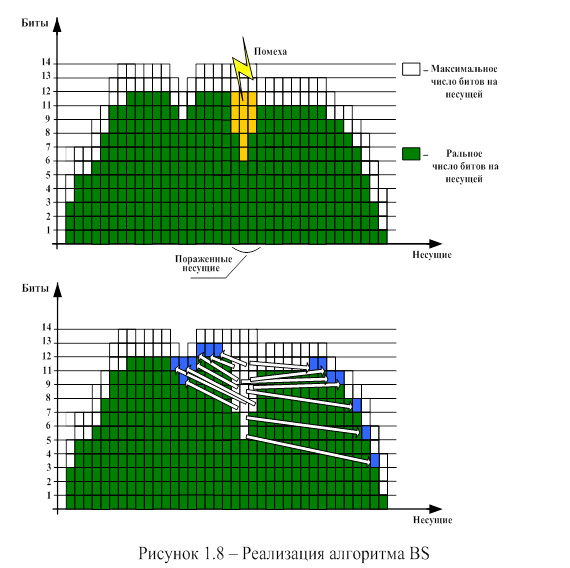Click the green legend box for real bits
This screenshot has height=568, width=570.
[411, 153]
